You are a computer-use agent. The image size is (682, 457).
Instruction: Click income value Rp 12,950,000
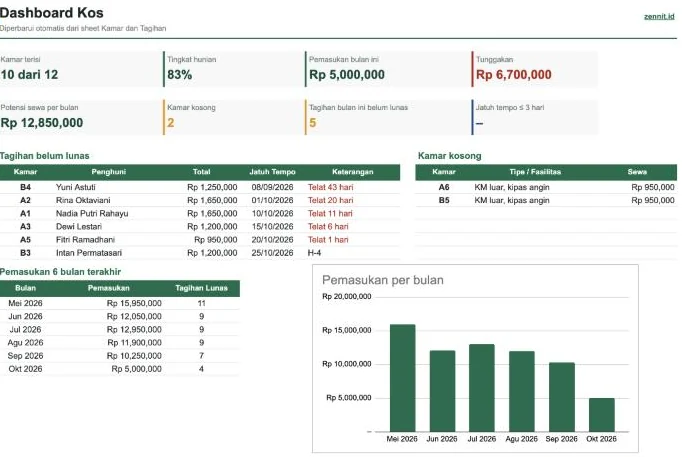pyautogui.click(x=134, y=330)
